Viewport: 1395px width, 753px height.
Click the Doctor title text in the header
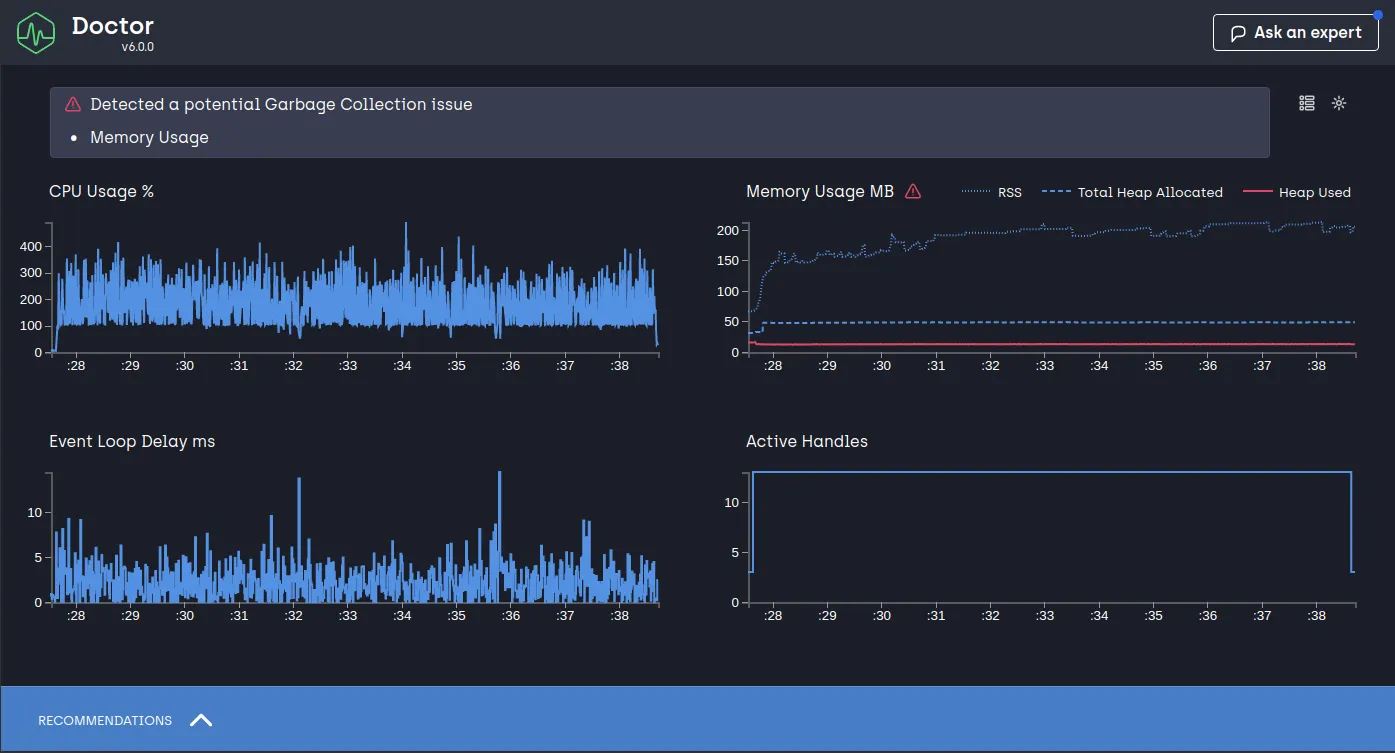coord(113,26)
